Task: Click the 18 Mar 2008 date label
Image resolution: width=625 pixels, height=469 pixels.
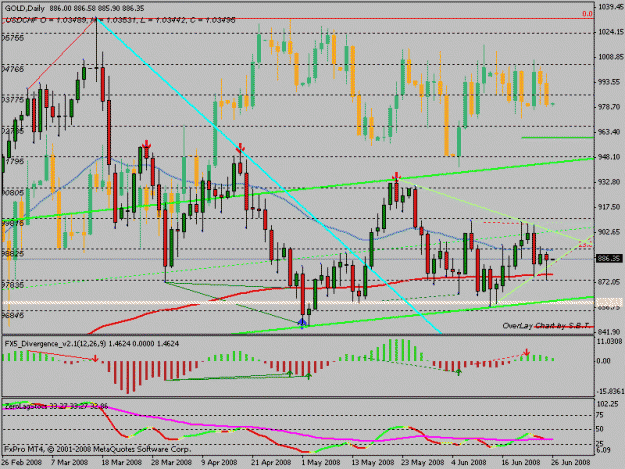Action: (x=121, y=462)
